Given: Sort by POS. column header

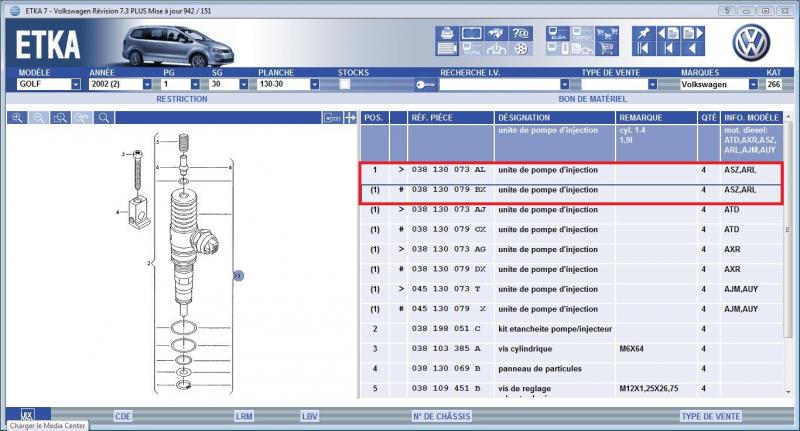Looking at the screenshot, I should pyautogui.click(x=374, y=118).
